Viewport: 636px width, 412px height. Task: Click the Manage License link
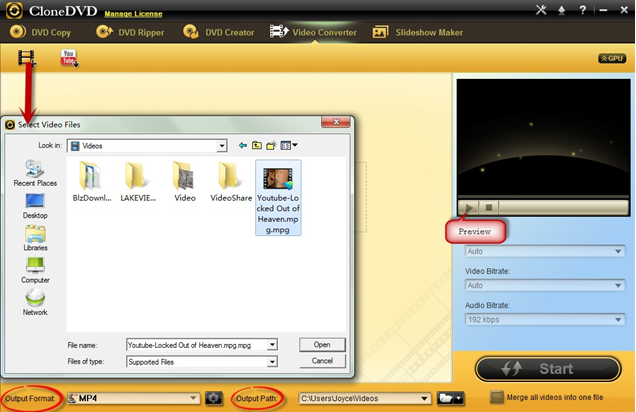[x=133, y=14]
